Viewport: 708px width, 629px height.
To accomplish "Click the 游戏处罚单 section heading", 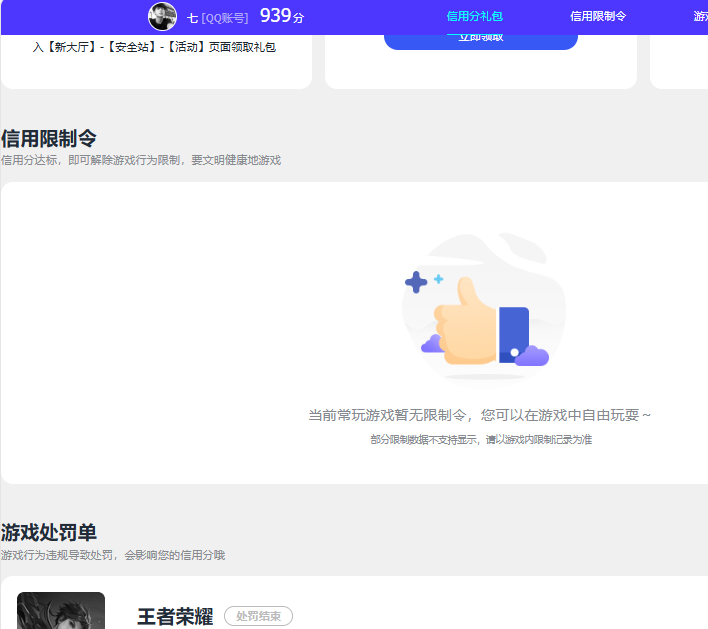I will point(49,532).
